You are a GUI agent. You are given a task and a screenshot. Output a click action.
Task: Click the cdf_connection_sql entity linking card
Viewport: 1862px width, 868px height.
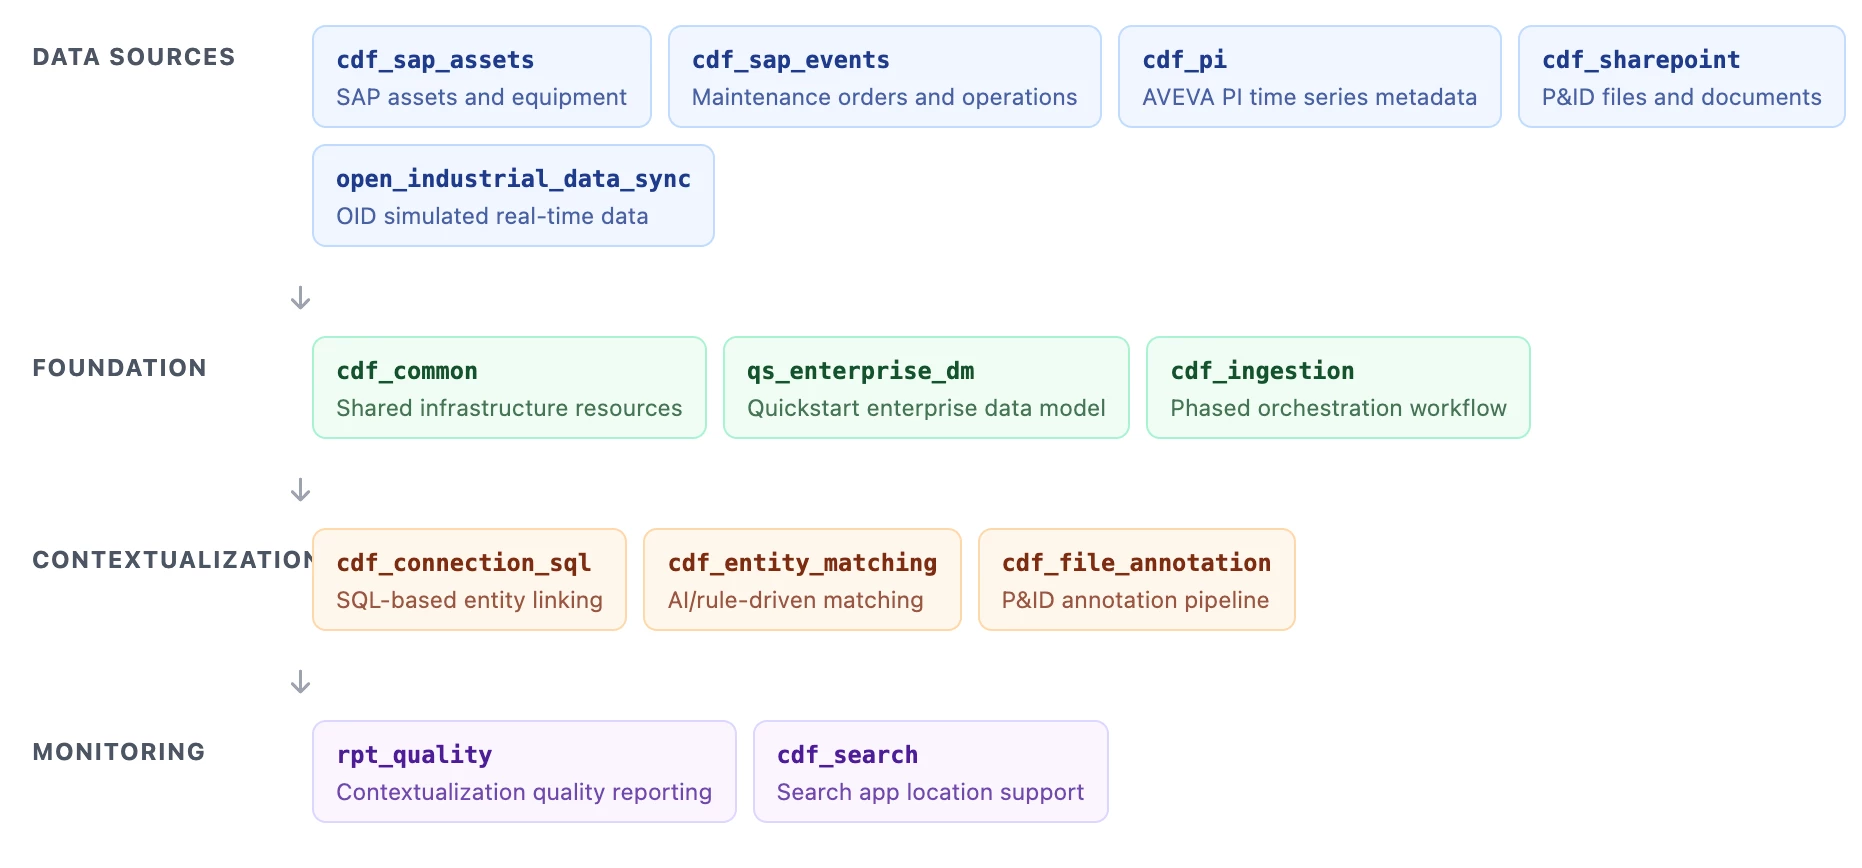point(469,580)
